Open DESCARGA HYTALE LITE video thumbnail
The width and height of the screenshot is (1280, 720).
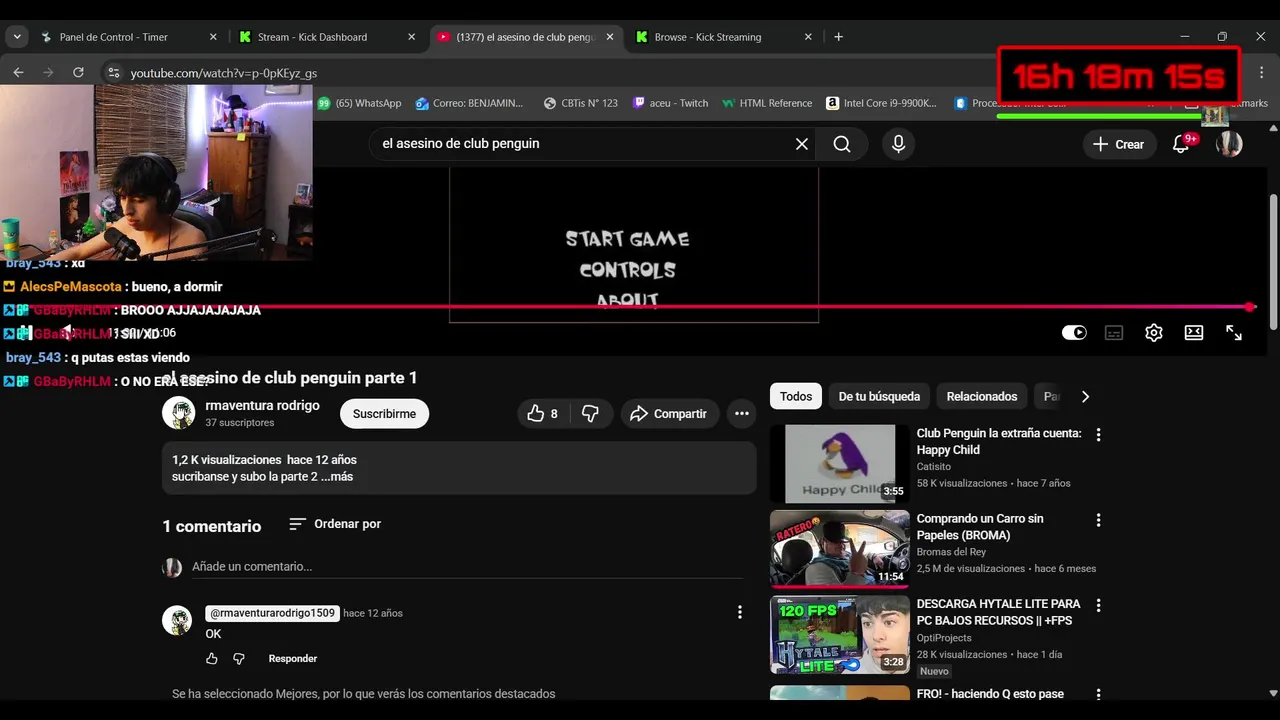840,635
